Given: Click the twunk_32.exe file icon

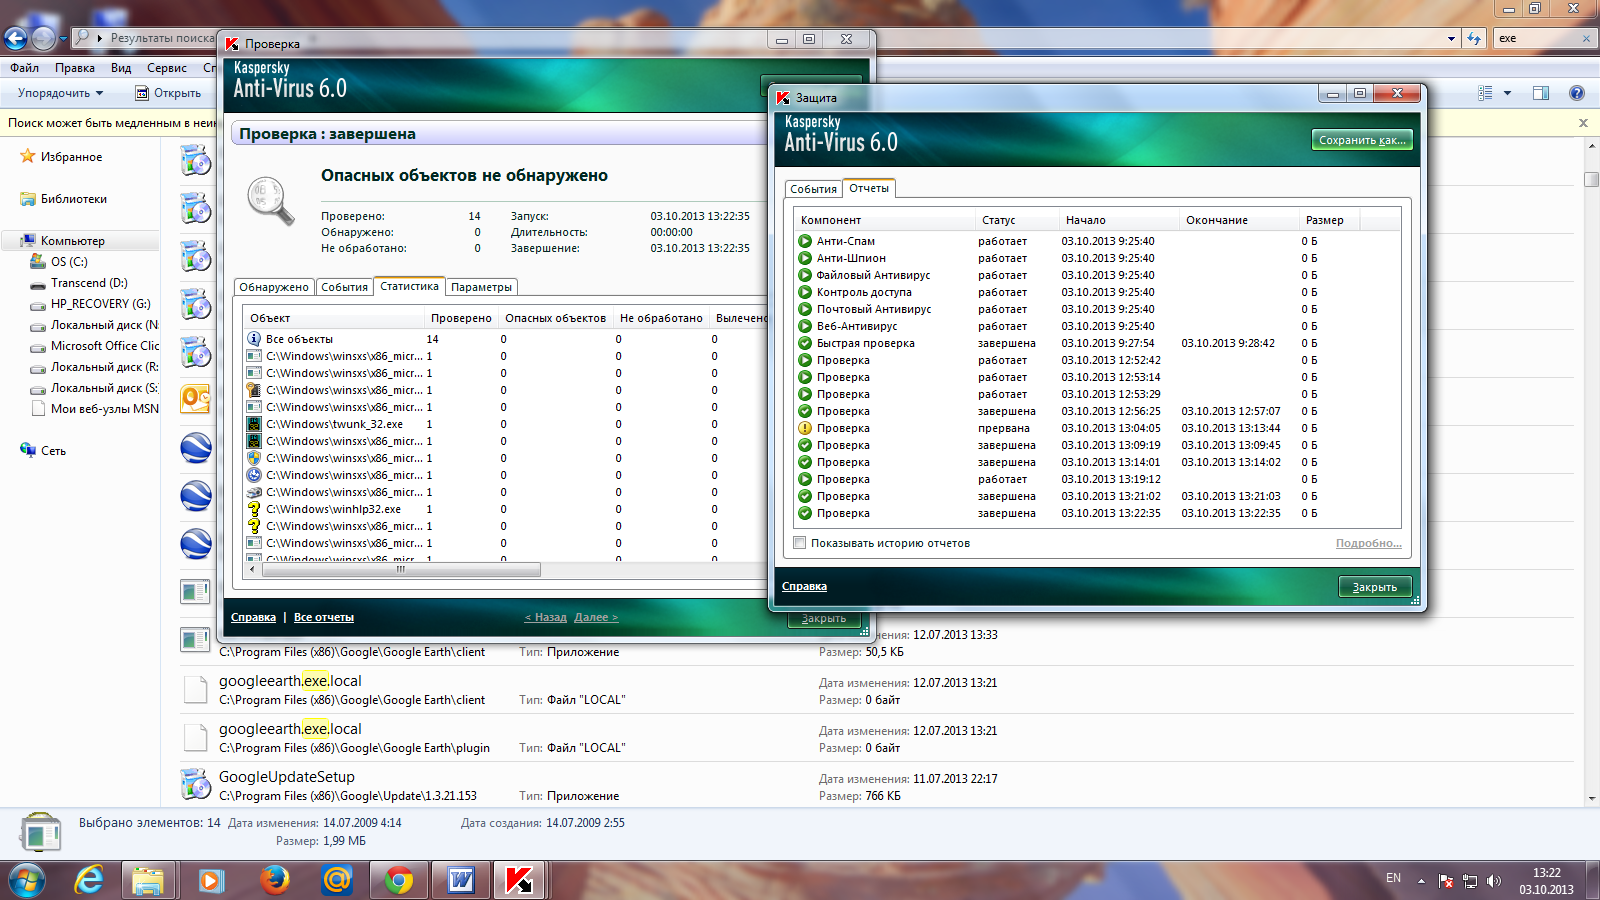Looking at the screenshot, I should 254,424.
